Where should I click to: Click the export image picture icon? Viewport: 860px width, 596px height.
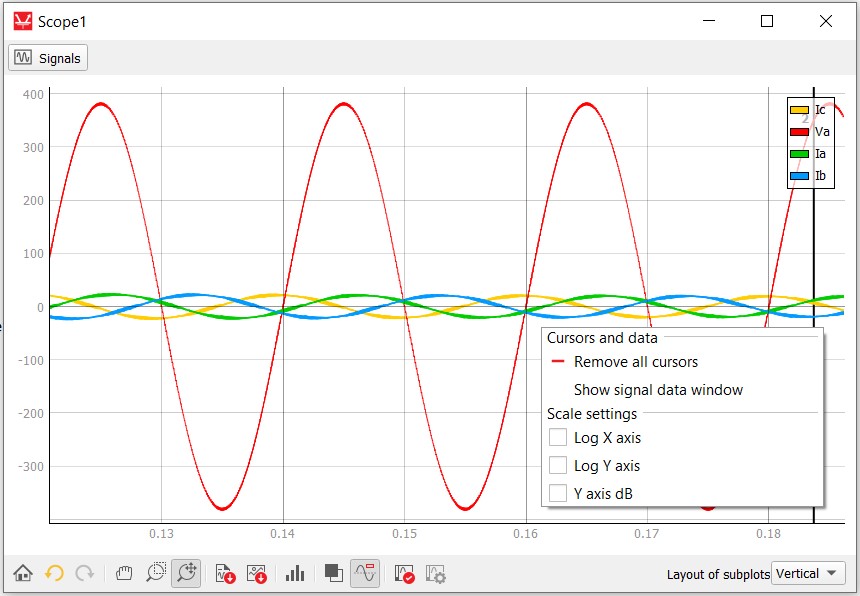(x=257, y=574)
